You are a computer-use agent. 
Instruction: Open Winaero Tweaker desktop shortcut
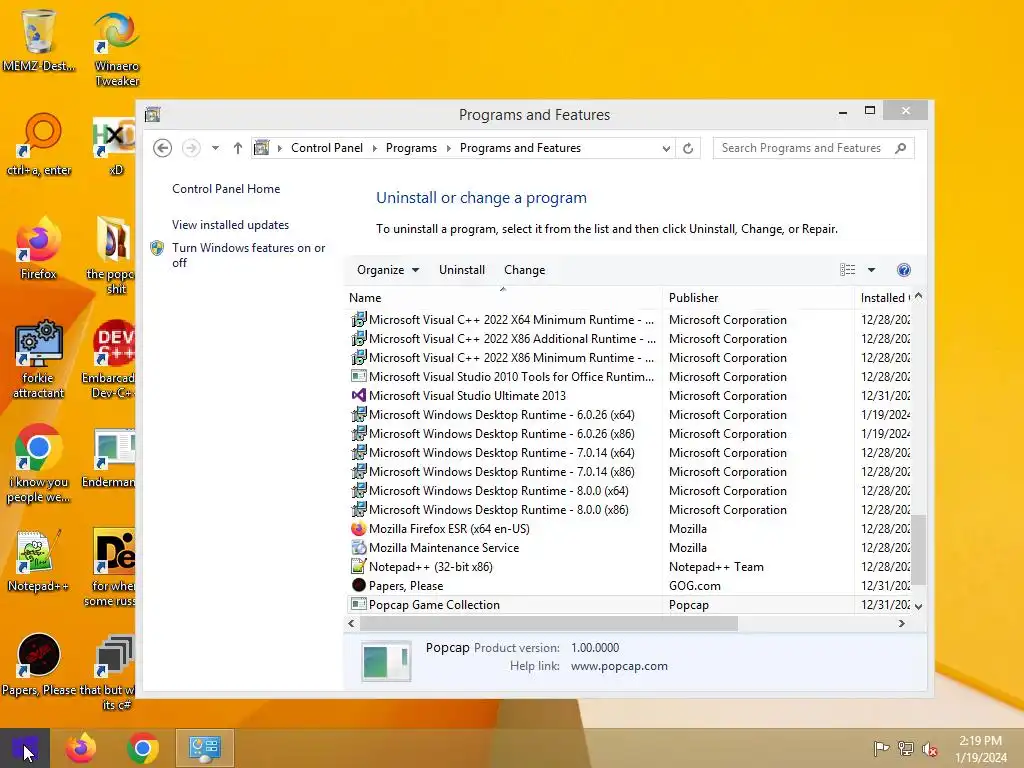click(x=116, y=47)
